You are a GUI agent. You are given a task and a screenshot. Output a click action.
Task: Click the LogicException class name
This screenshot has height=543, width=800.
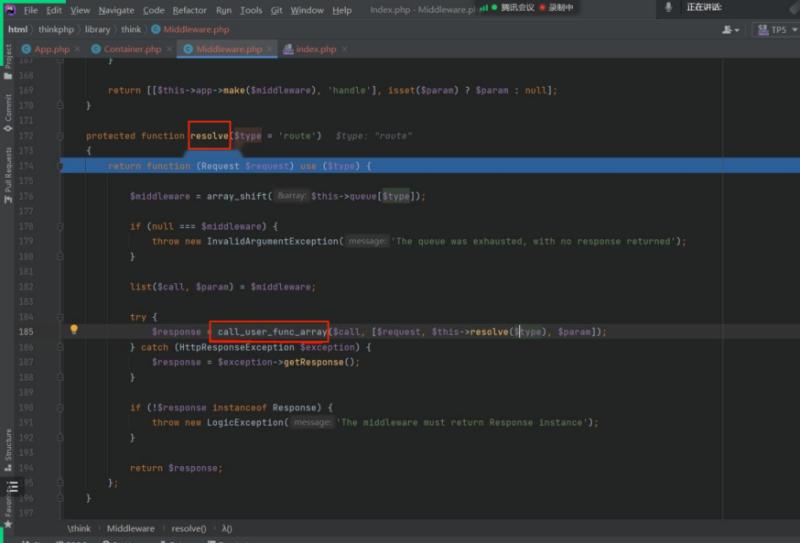tap(244, 423)
